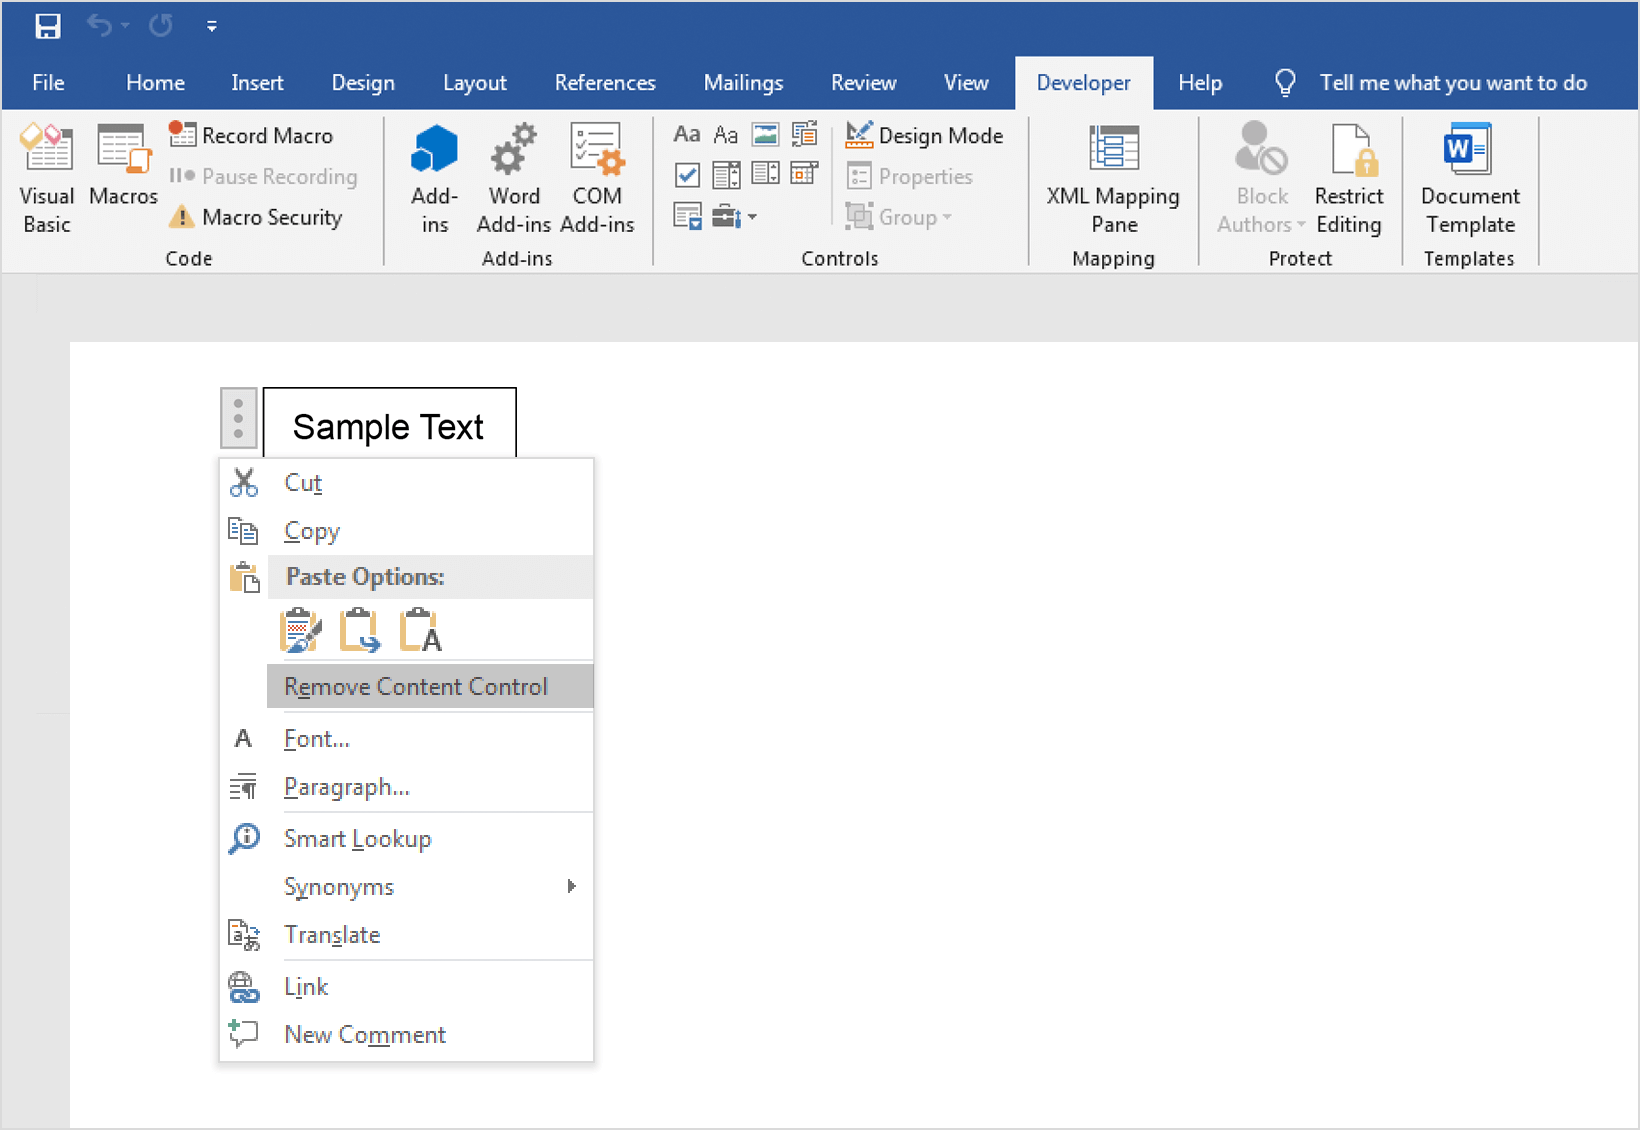Open the Customize Quick Access Toolbar arrow
This screenshot has height=1130, width=1640.
[212, 27]
